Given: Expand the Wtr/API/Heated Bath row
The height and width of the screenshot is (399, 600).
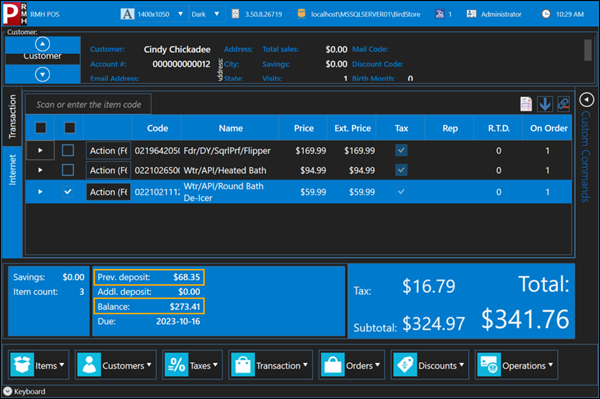Looking at the screenshot, I should [x=40, y=170].
